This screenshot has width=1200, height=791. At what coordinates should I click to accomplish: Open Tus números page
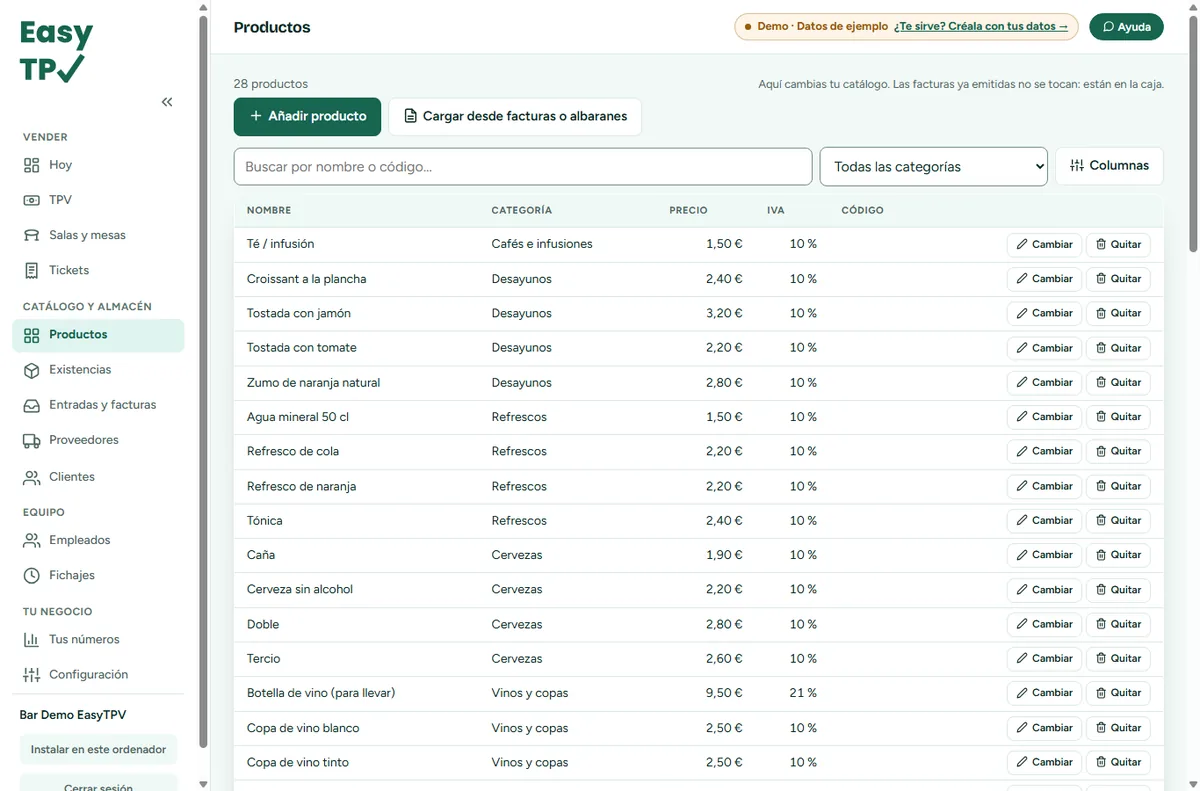(x=98, y=639)
